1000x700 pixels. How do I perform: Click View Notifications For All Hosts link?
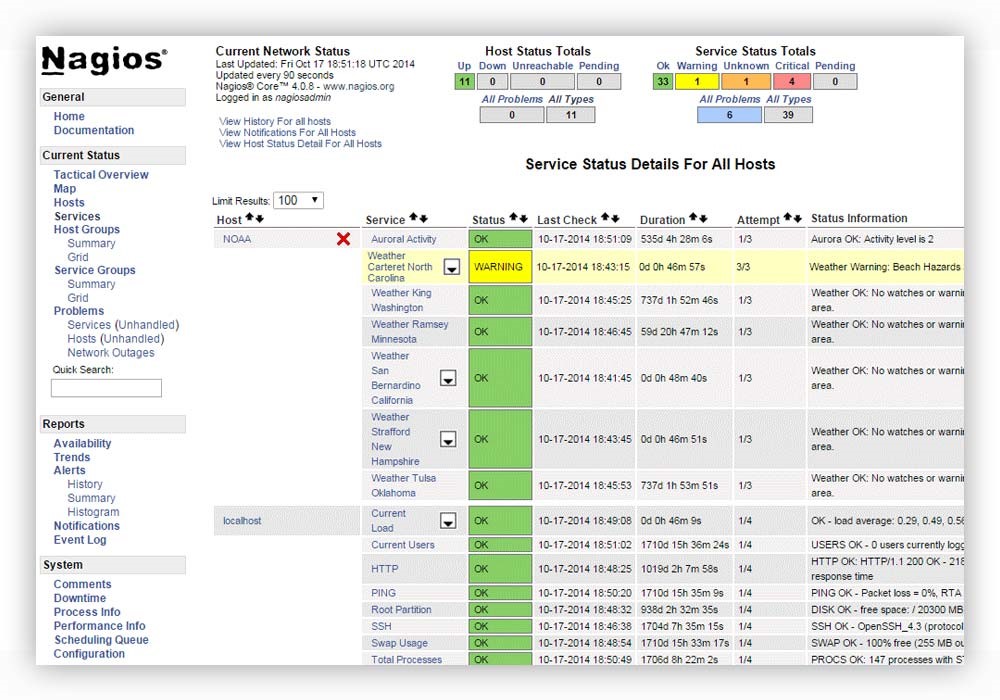coord(287,133)
